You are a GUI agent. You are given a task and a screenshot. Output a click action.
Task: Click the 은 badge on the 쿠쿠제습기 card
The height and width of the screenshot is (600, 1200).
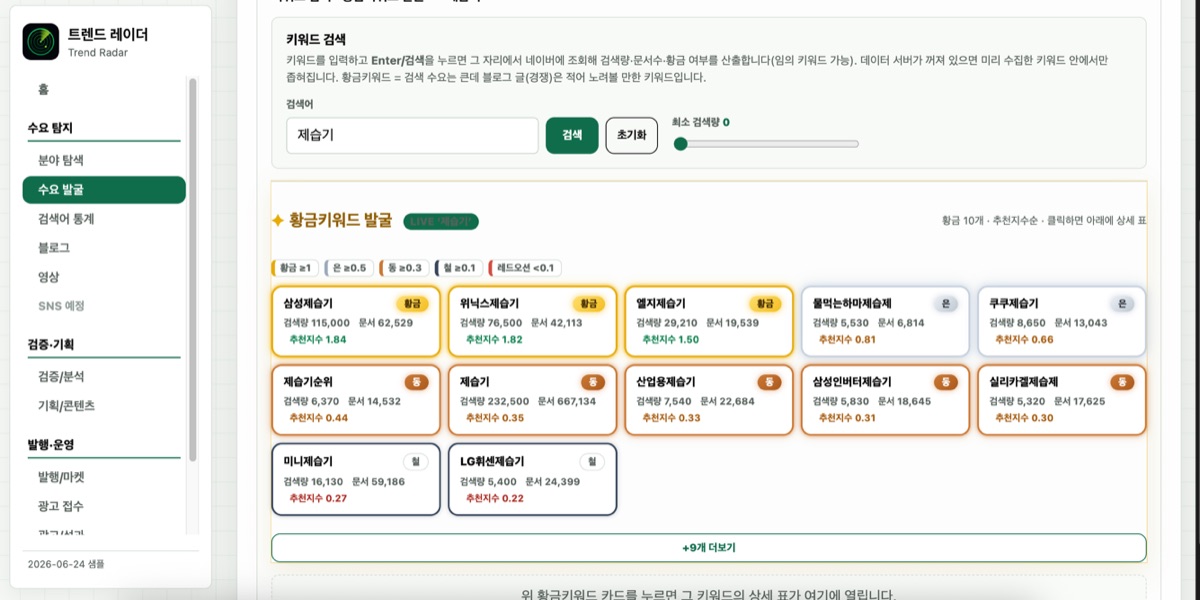tap(1122, 304)
